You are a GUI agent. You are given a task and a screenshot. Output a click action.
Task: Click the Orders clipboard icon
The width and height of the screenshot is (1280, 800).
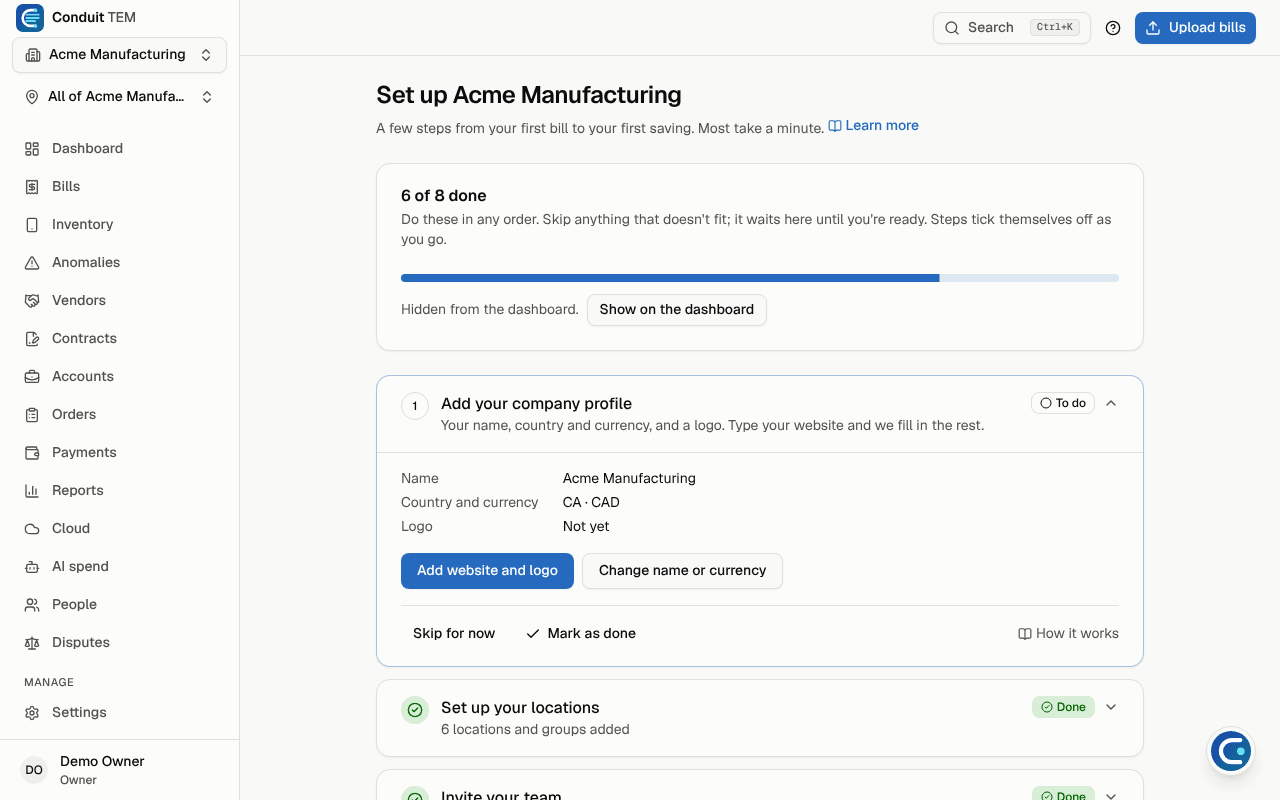tap(32, 414)
